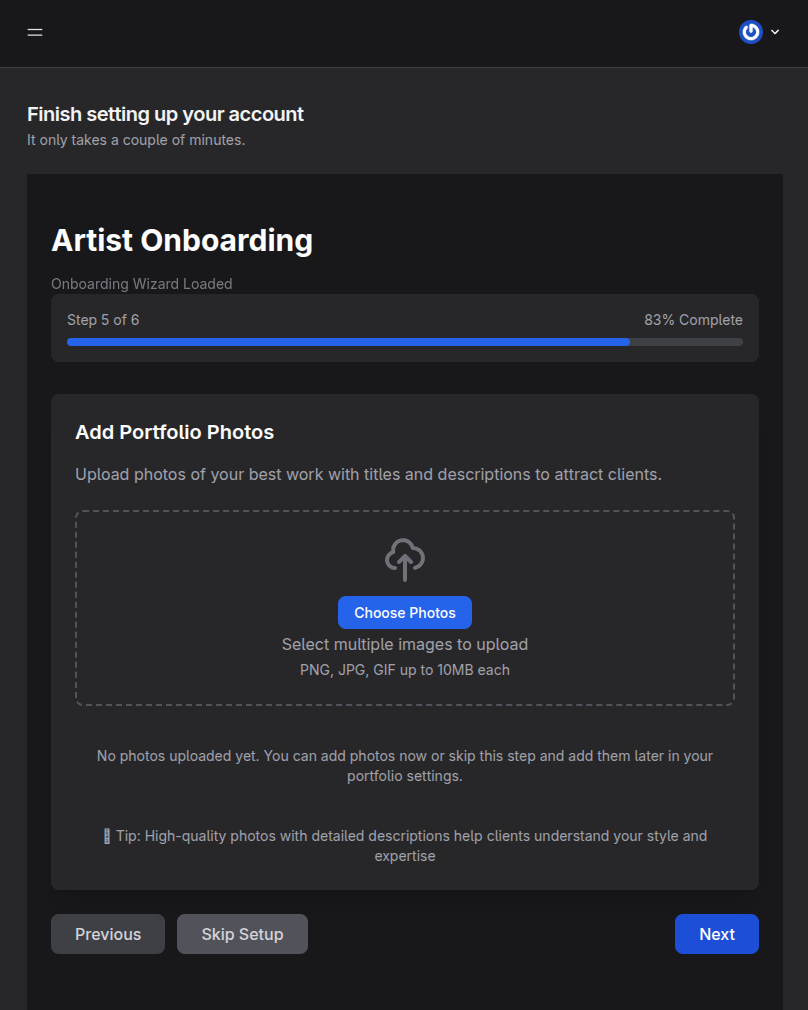Click the 83% Complete progress bar
Image resolution: width=808 pixels, height=1010 pixels.
(x=404, y=341)
